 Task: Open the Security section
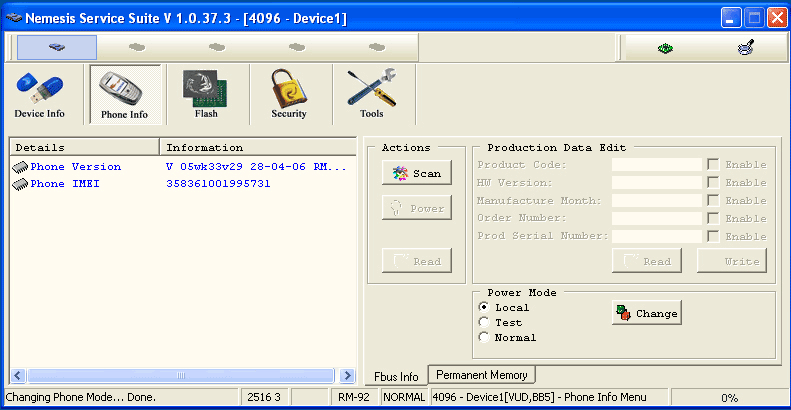click(289, 94)
